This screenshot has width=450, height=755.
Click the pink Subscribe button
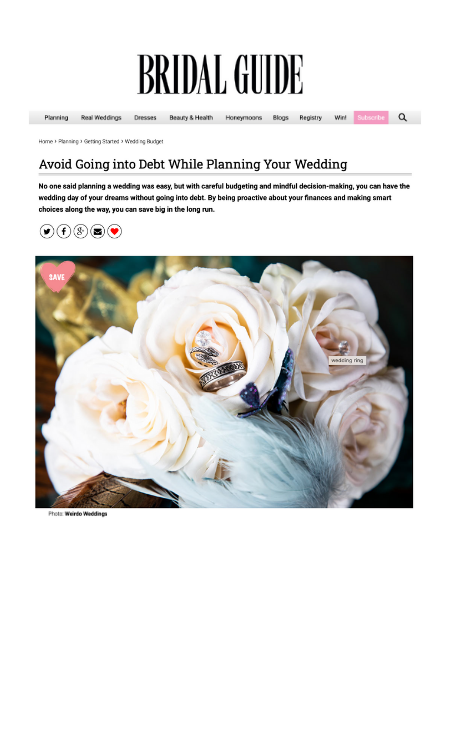(371, 117)
